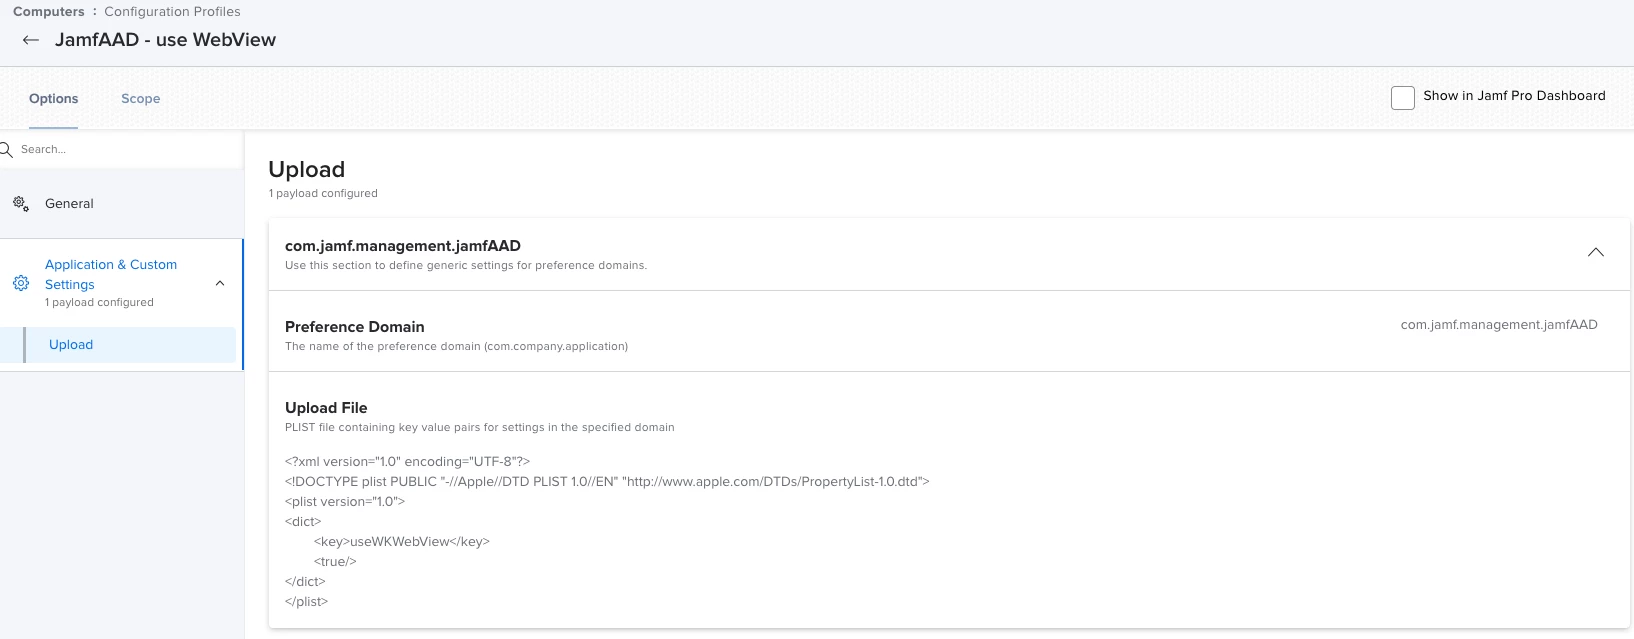Click the Upload File label
1634x639 pixels.
pos(326,408)
